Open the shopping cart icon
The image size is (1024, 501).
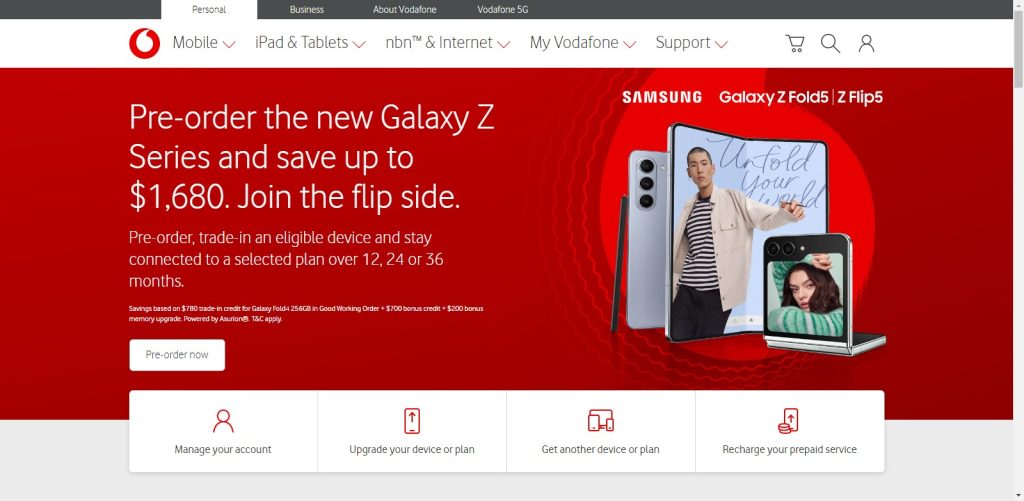click(x=795, y=43)
